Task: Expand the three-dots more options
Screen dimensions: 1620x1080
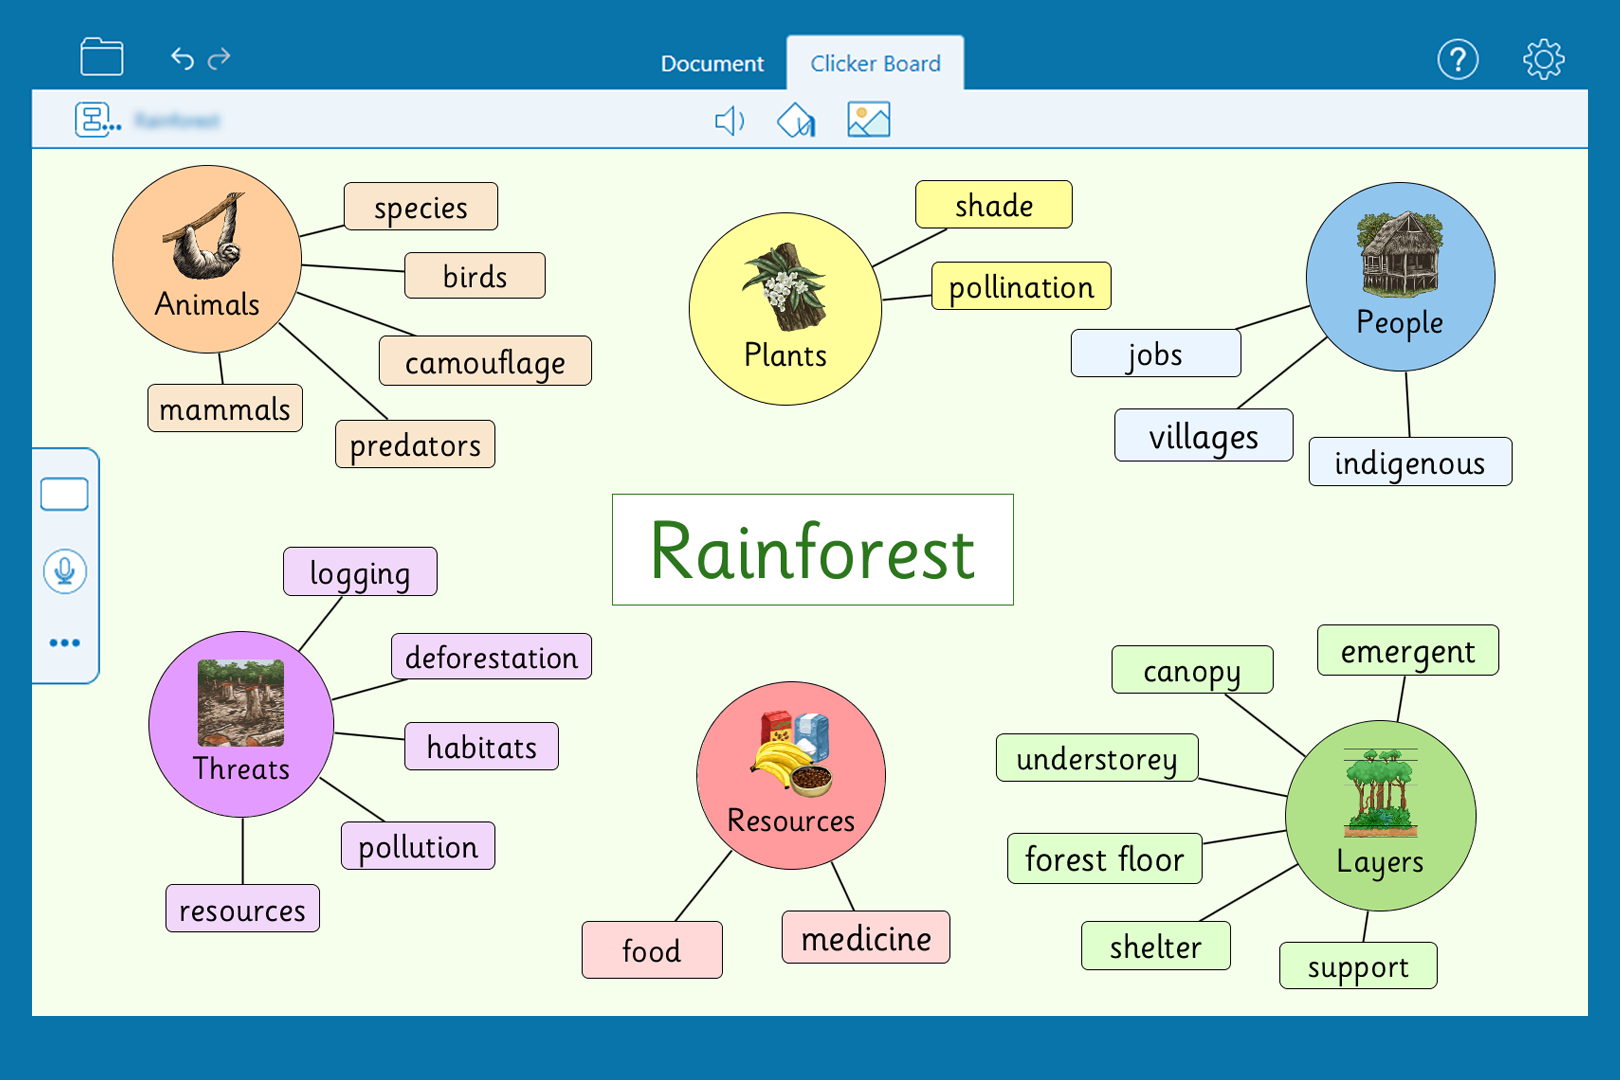Action: click(x=65, y=643)
